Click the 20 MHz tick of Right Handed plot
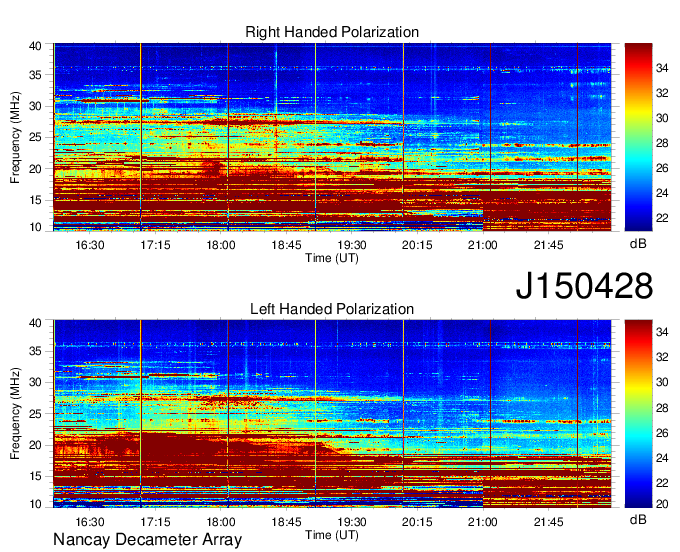Viewport: 680px width, 552px height. point(35,169)
